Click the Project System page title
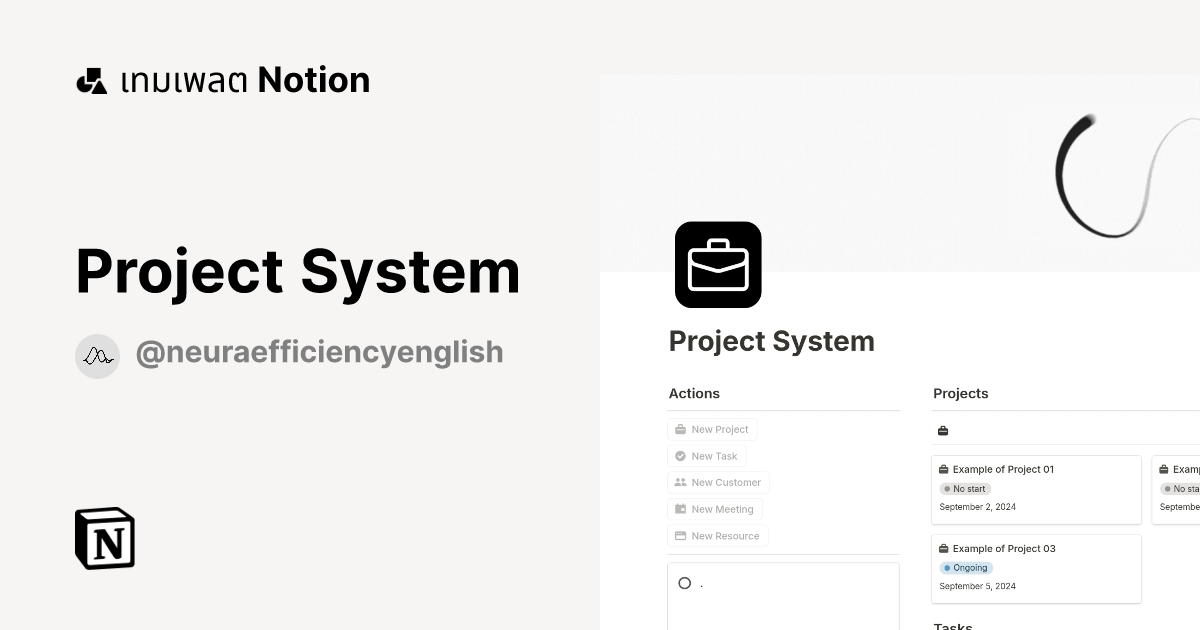The height and width of the screenshot is (630, 1200). pos(771,342)
